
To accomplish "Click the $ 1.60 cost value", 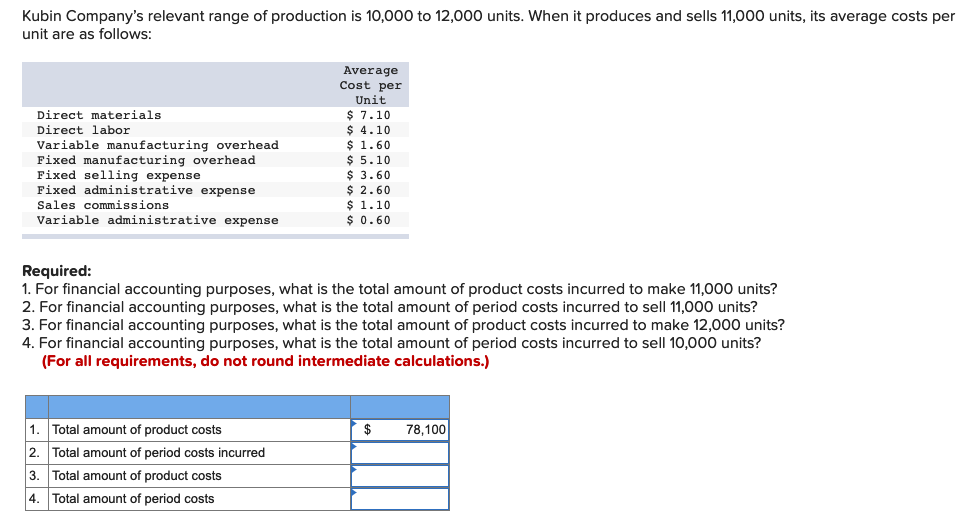I will coord(368,145).
